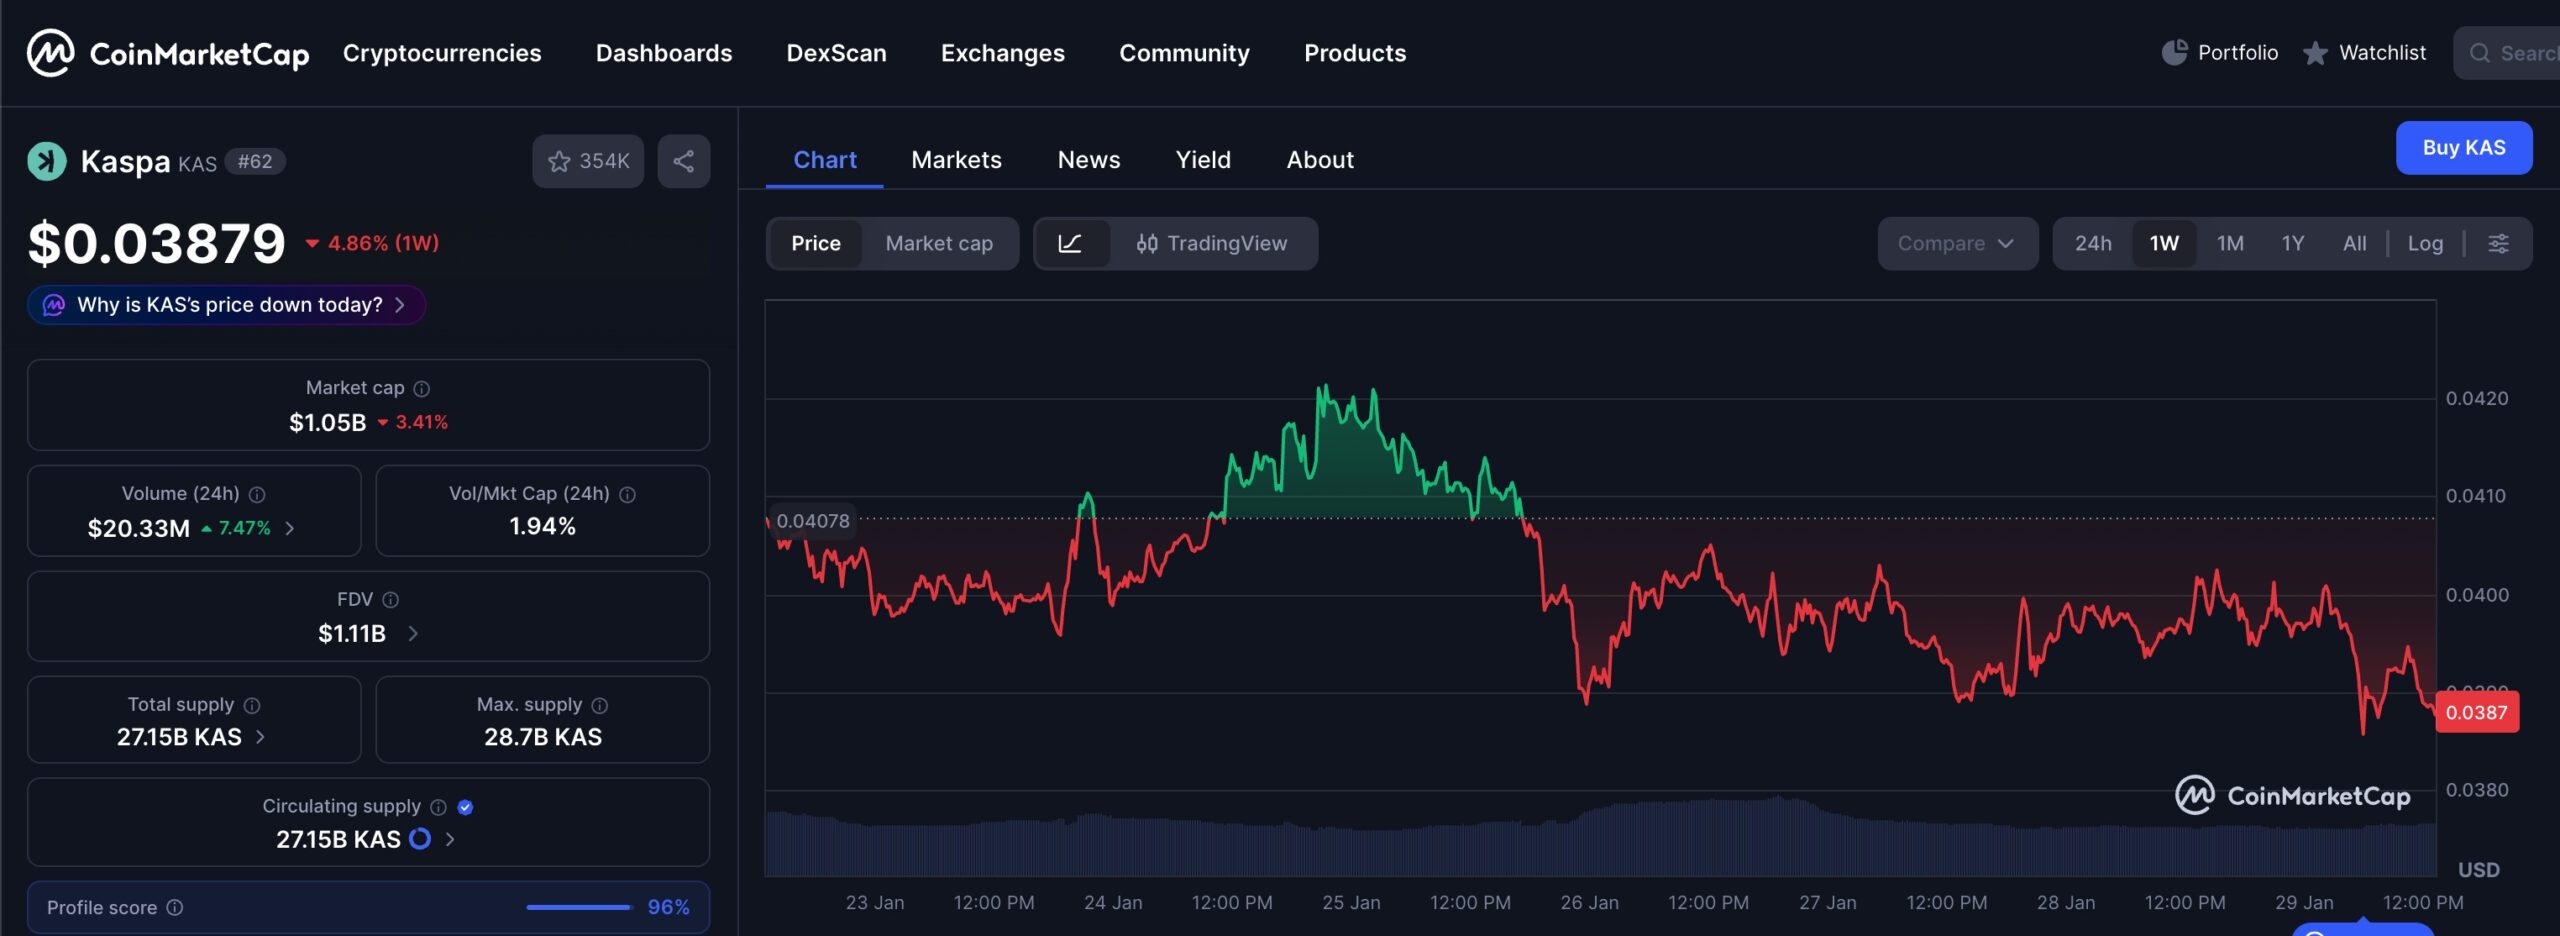
Task: Click the Profile score progress bar
Action: click(579, 907)
